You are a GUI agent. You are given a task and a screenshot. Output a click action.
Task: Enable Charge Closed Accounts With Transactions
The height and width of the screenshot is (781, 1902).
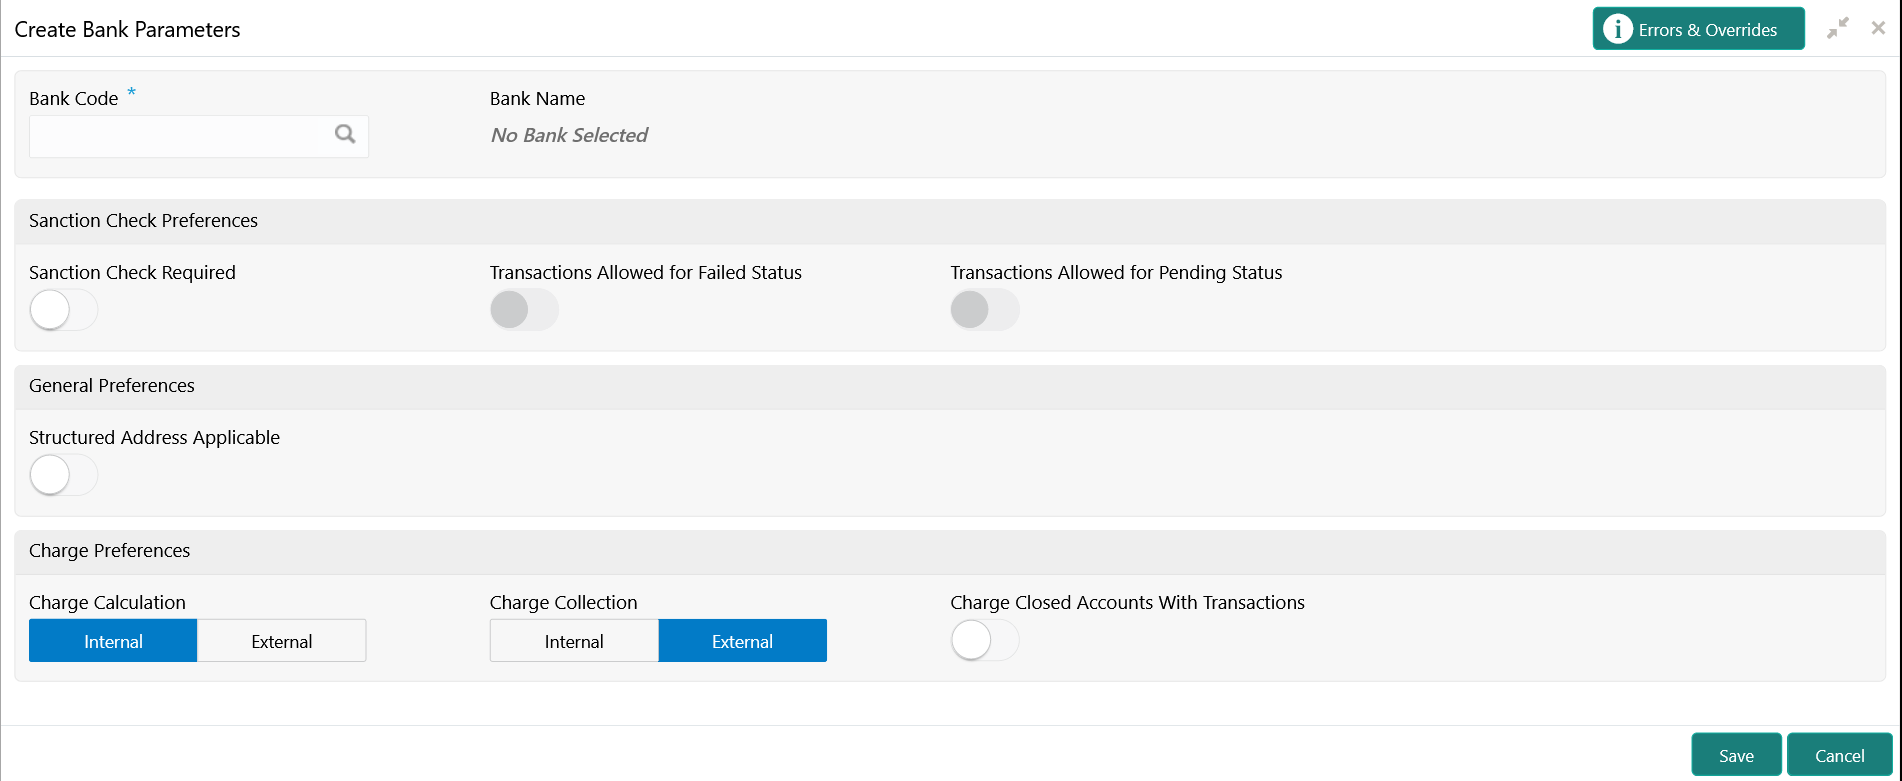(984, 640)
